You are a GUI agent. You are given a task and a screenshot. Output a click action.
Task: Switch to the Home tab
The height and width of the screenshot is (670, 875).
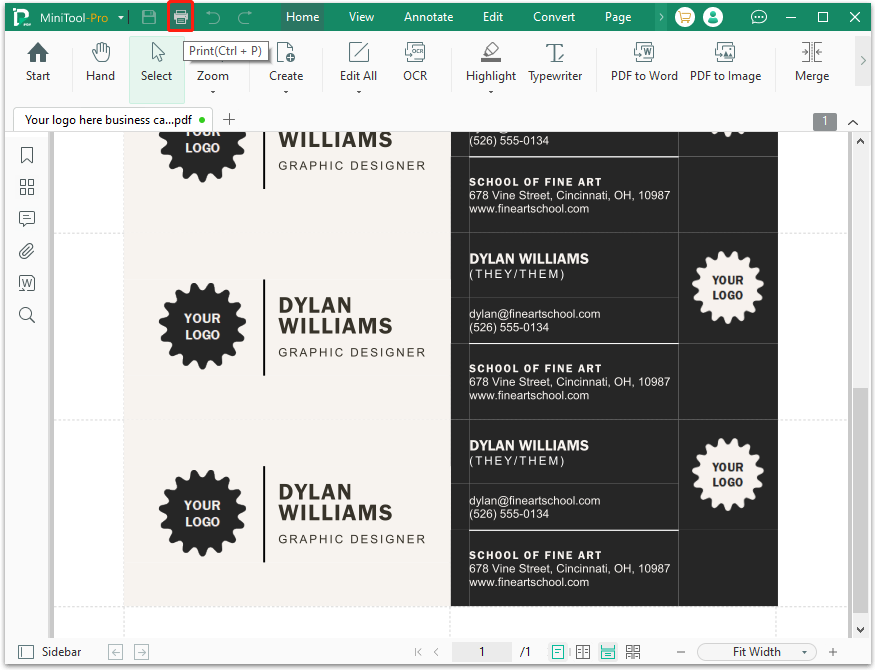click(302, 17)
